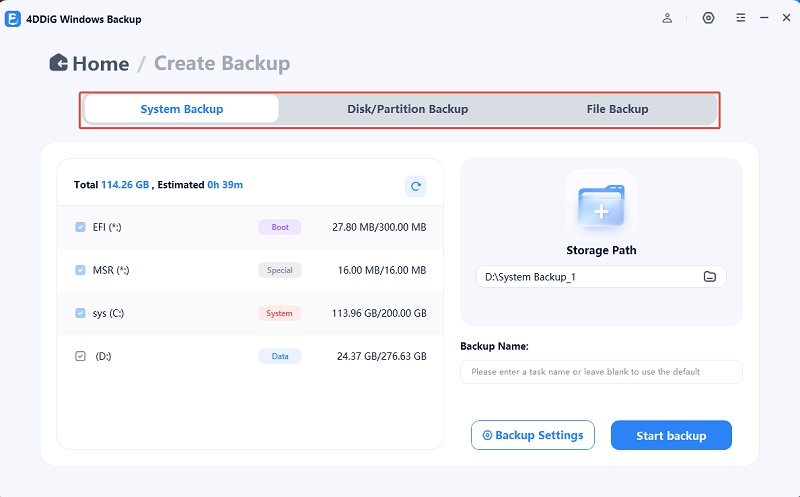Click the Special tag on MSR row
Viewport: 800px width, 497px height.
[x=280, y=270]
